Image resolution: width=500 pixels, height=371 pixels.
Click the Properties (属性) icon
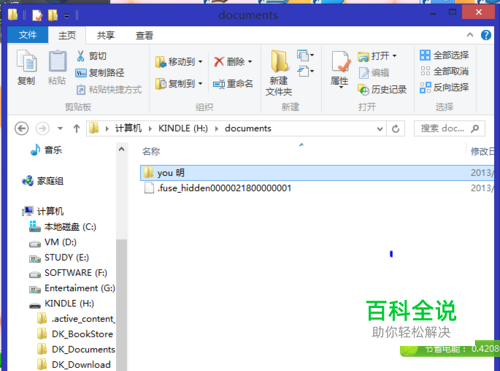click(x=340, y=69)
